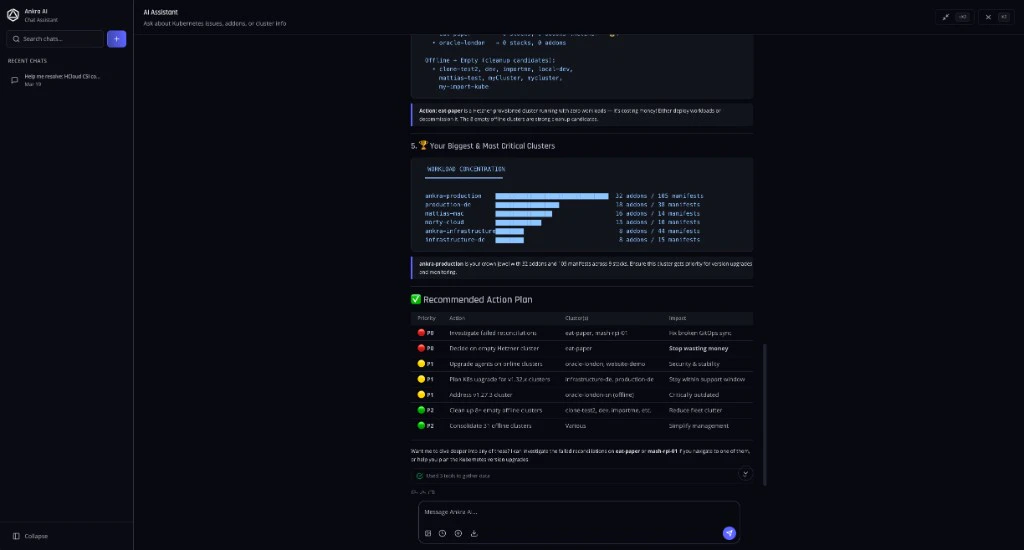Viewport: 1024px width, 550px height.
Task: Click 'WORKLOAD CONCENTRATION' chart title
Action: pos(466,169)
